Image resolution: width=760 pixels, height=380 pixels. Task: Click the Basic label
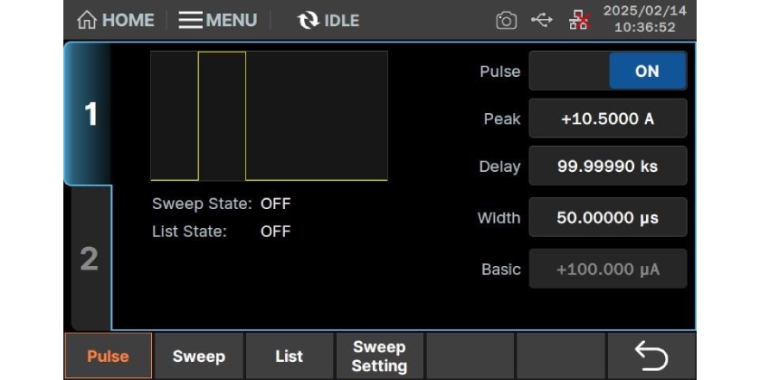coord(501,269)
